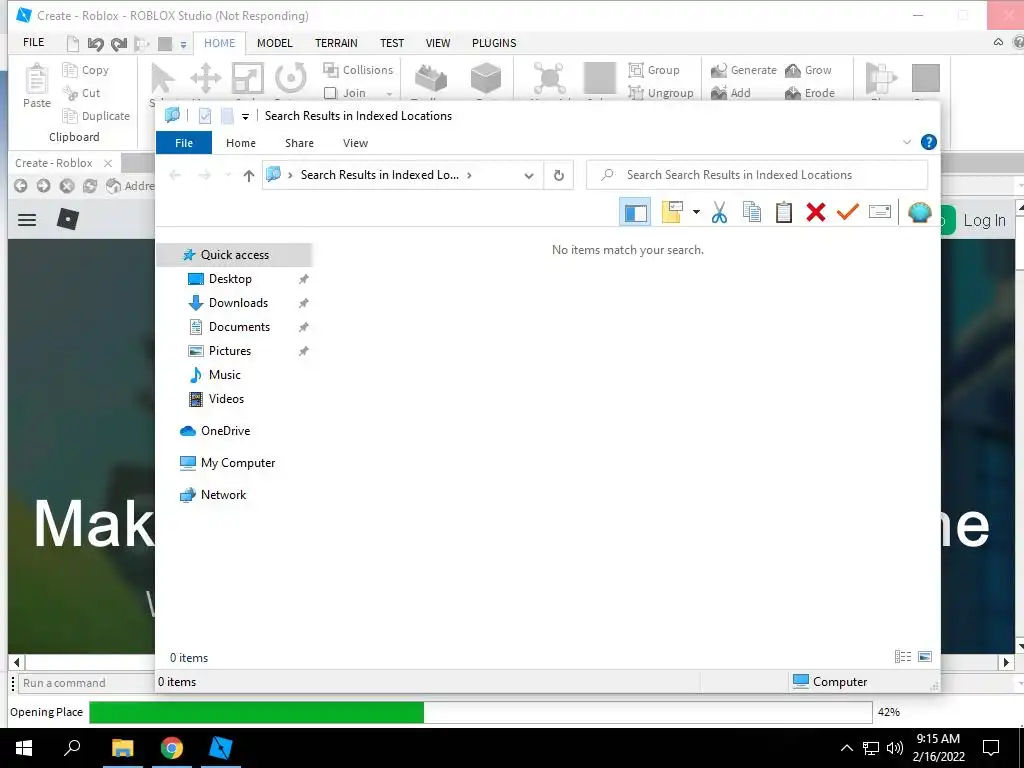Image resolution: width=1024 pixels, height=768 pixels.
Task: Go up one folder level
Action: tap(249, 175)
